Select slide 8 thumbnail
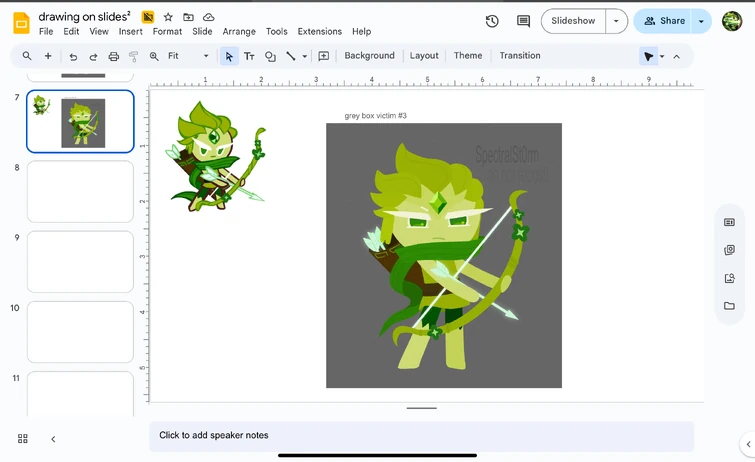This screenshot has width=755, height=462. 80,191
